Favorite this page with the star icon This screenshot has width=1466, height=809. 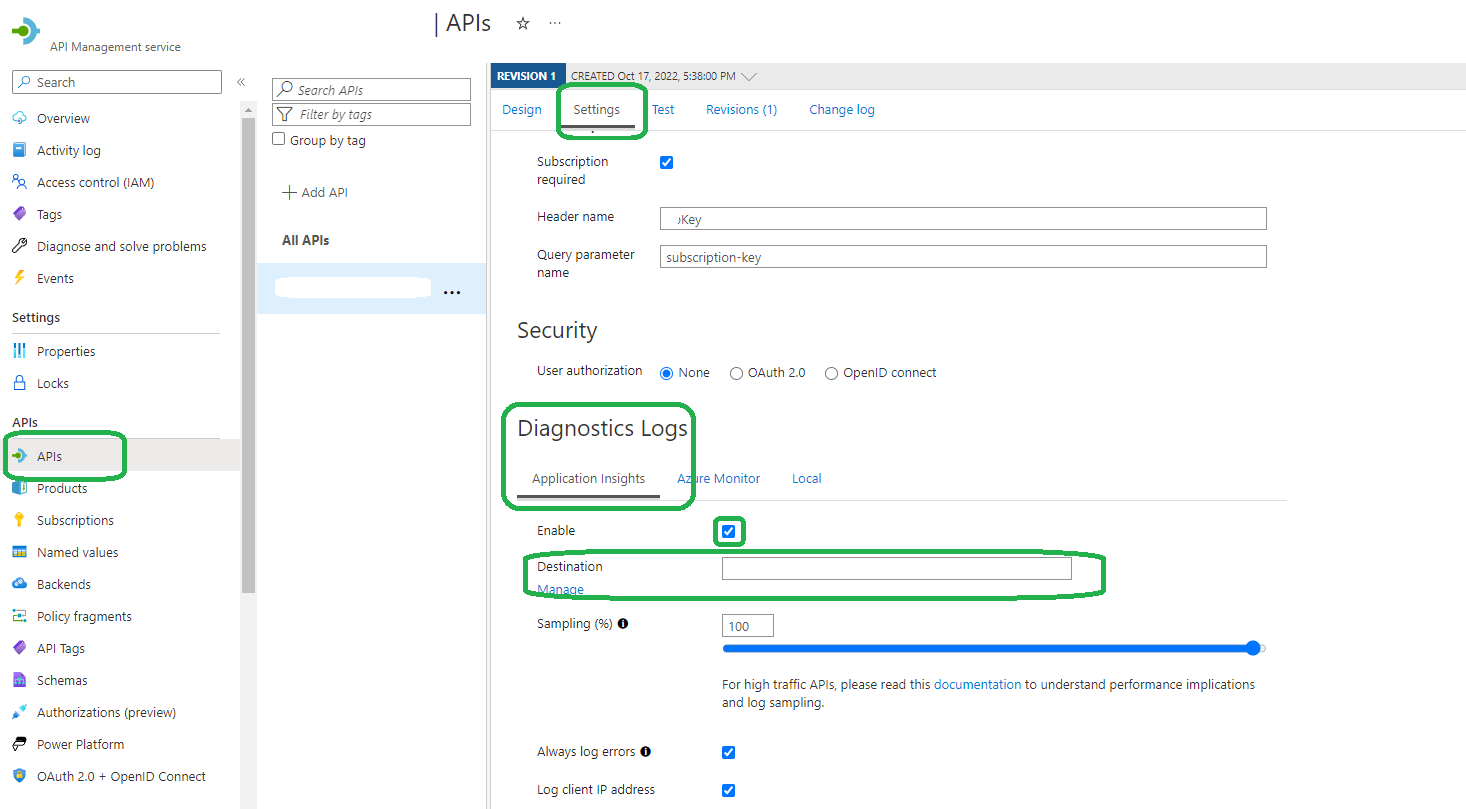[522, 23]
